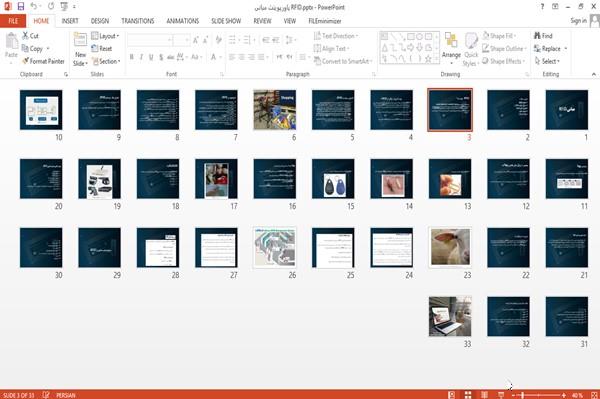Select slide 33 laptop thumbnail
Viewport: 600px width, 399px height.
[x=450, y=316]
